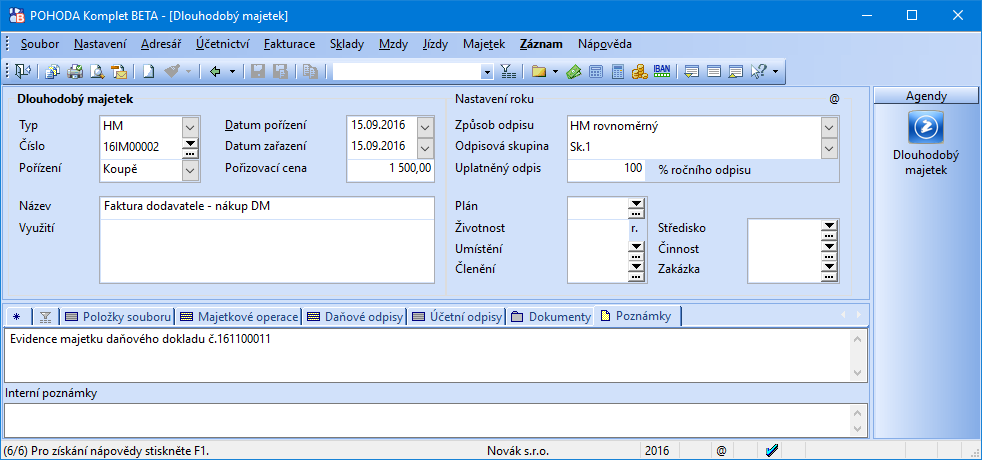
Task: Click the IBAN icon
Action: click(661, 71)
